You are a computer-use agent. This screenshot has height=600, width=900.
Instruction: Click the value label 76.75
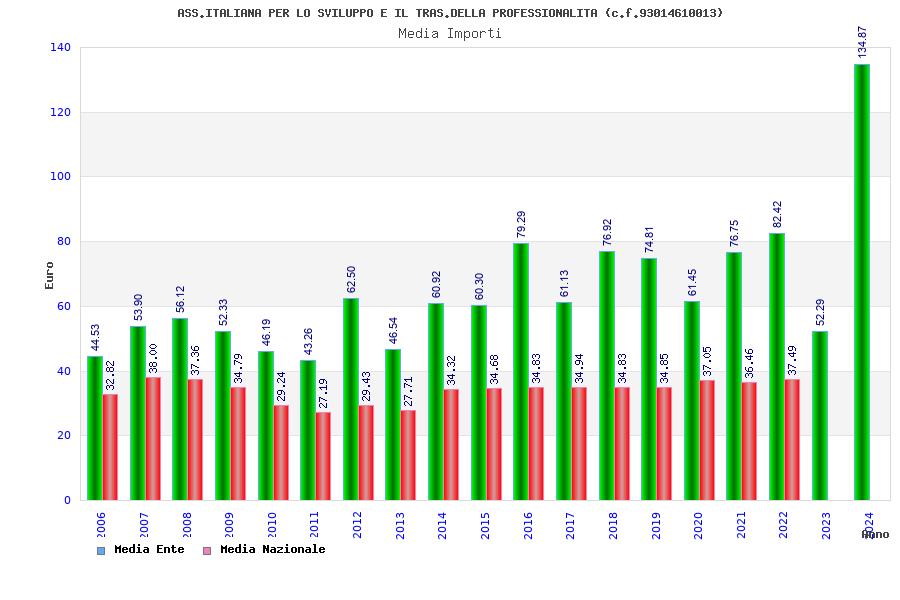click(734, 233)
